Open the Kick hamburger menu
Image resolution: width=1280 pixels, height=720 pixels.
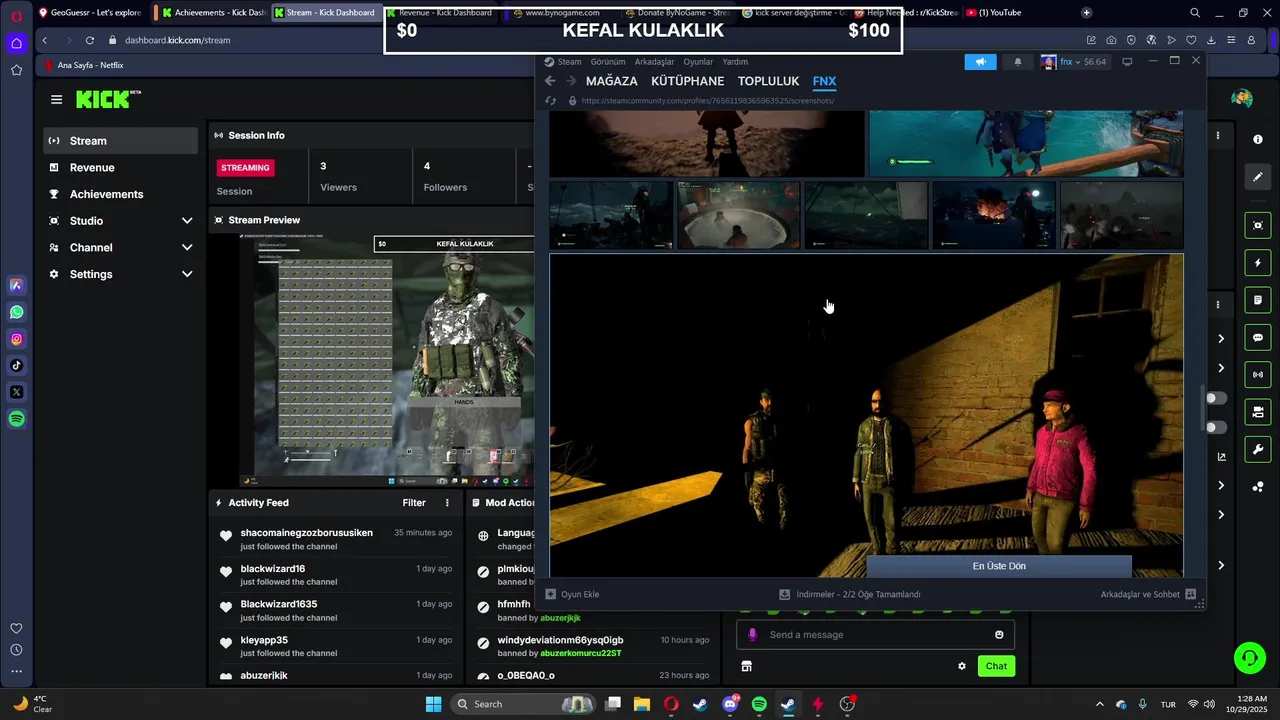[x=56, y=99]
